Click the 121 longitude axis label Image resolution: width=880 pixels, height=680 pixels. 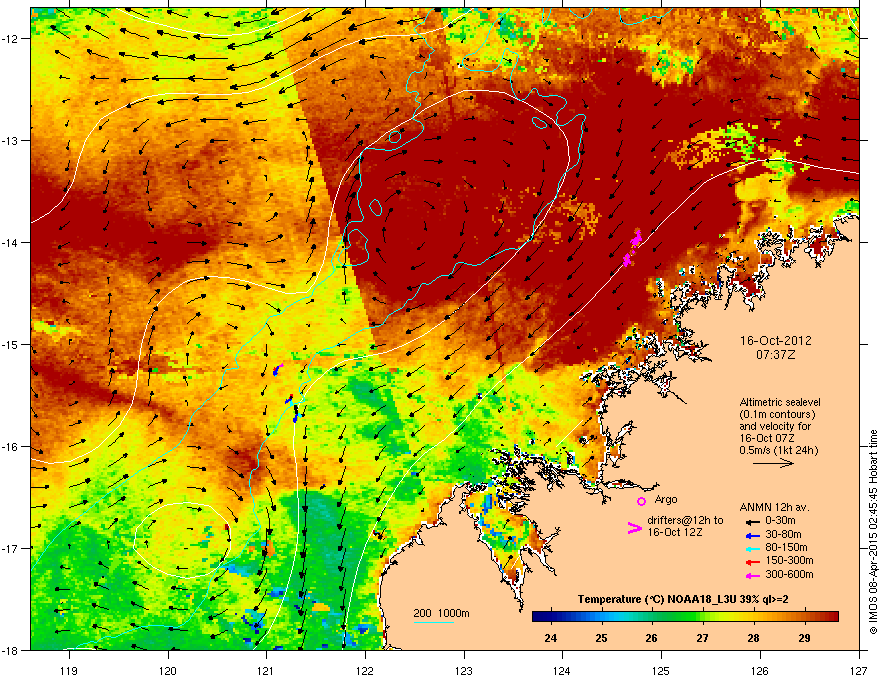(x=266, y=671)
